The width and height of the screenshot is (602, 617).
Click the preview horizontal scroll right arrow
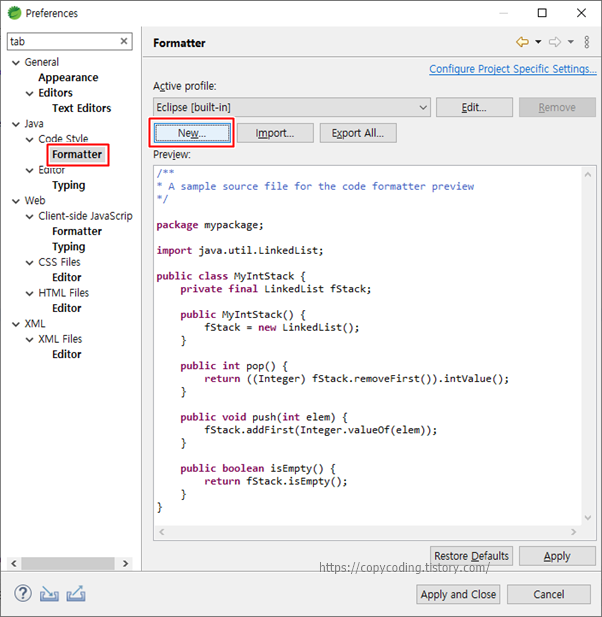[x=574, y=532]
